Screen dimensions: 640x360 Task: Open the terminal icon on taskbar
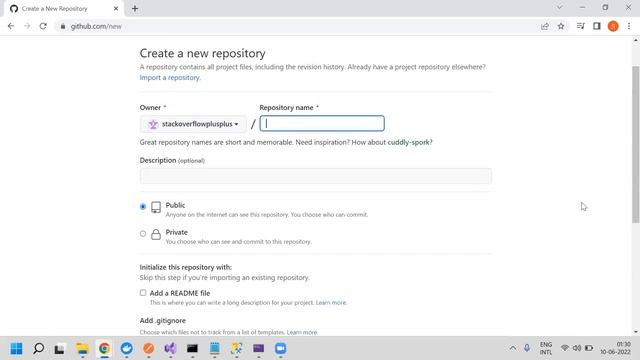pos(192,349)
